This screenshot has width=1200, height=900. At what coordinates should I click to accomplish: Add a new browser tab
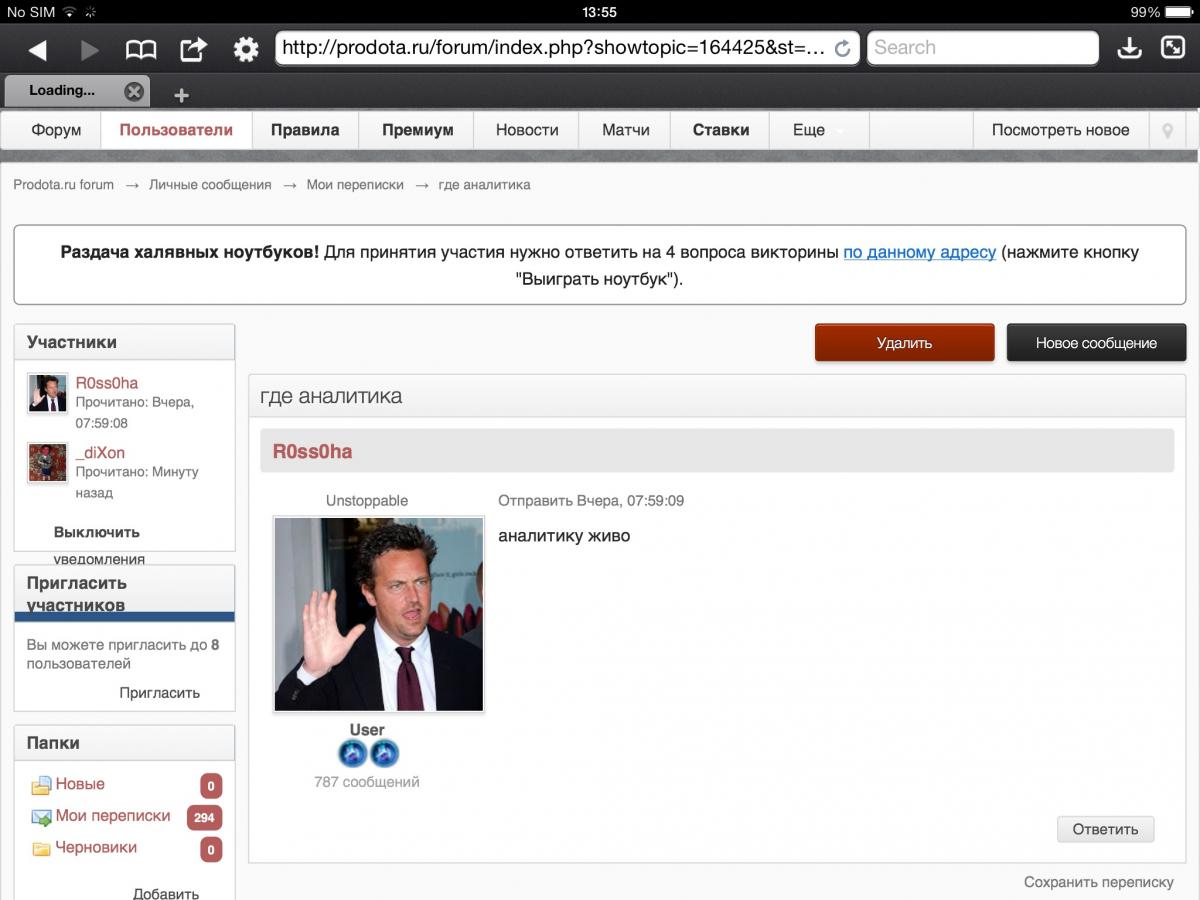pos(181,95)
